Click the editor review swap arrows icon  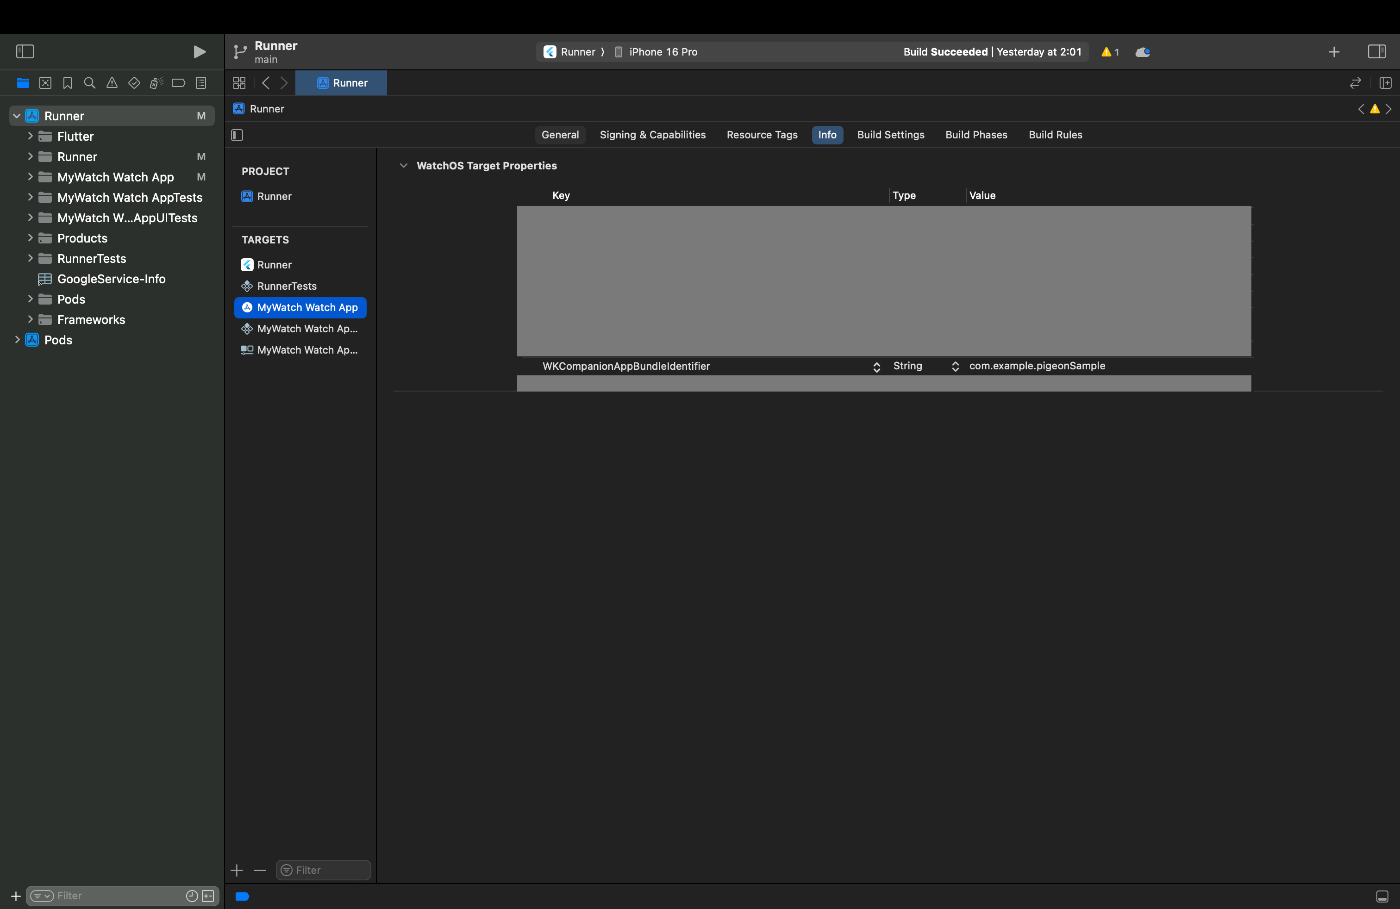tap(1356, 83)
